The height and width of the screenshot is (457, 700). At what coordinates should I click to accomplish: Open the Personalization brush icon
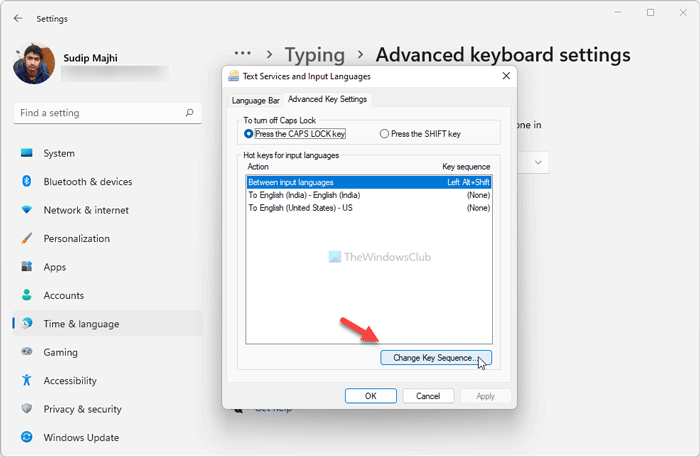26,239
